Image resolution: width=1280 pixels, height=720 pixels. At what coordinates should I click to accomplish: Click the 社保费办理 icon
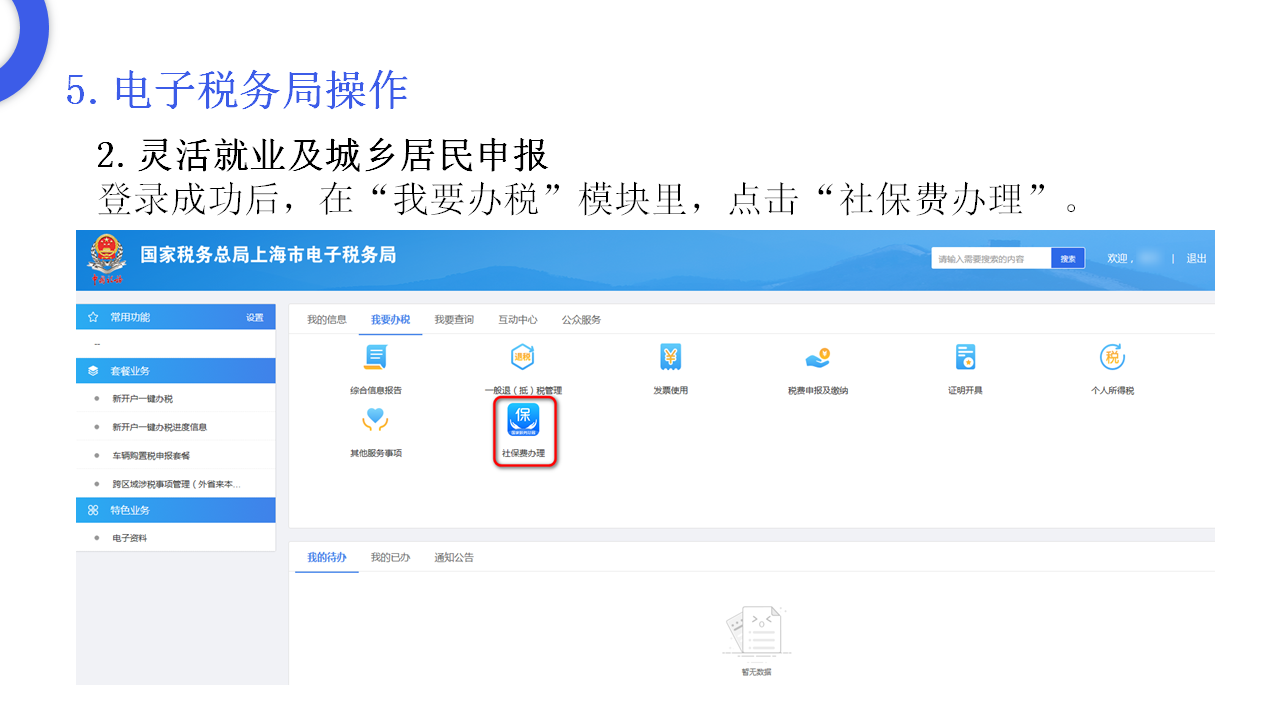(524, 420)
